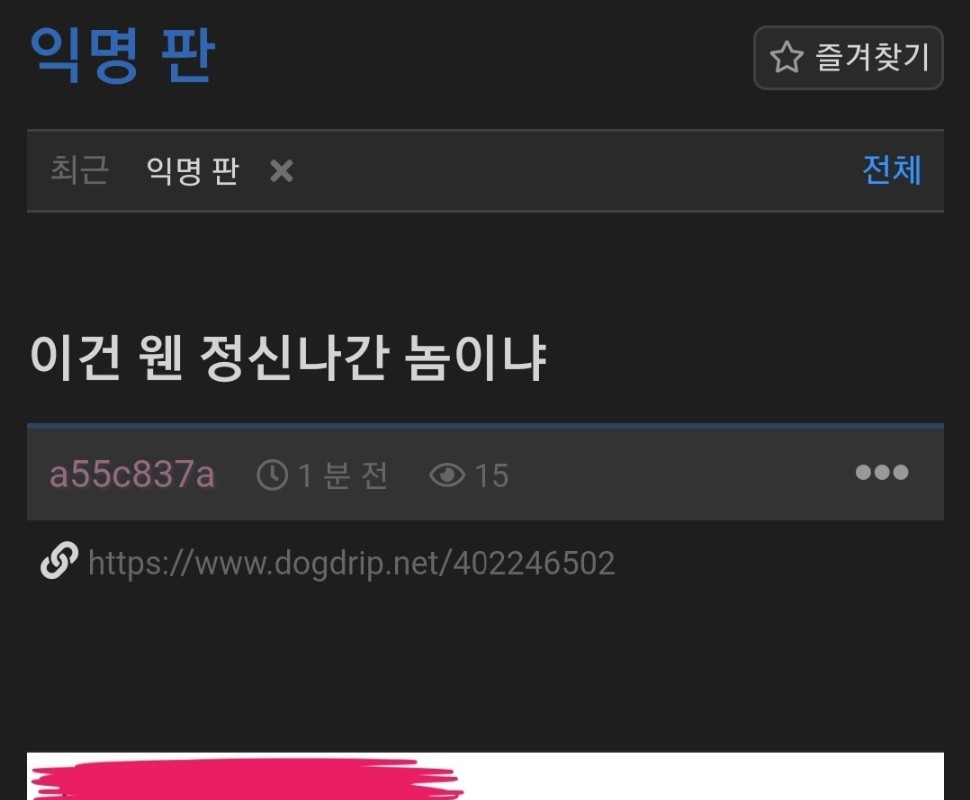Remove 익명 판 from recent boards
970x800 pixels.
pyautogui.click(x=281, y=171)
